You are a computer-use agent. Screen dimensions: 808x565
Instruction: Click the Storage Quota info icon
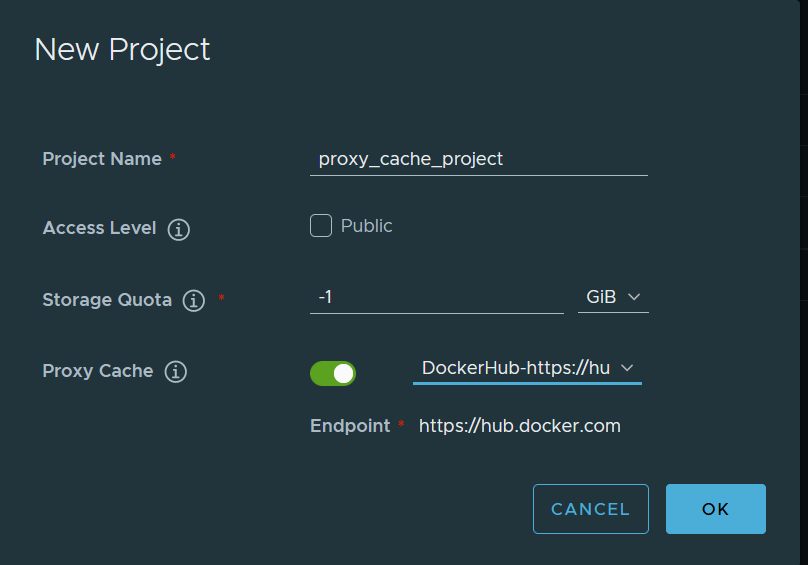click(194, 300)
